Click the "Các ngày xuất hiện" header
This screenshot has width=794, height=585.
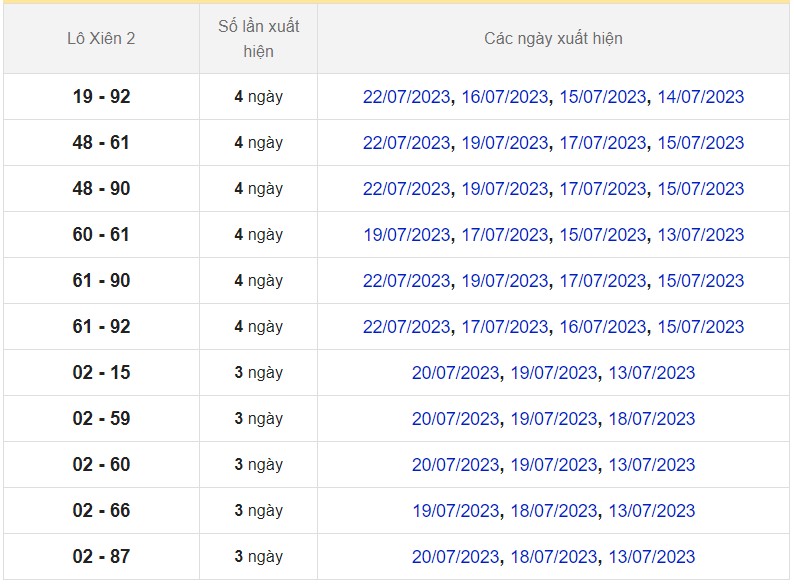click(553, 39)
